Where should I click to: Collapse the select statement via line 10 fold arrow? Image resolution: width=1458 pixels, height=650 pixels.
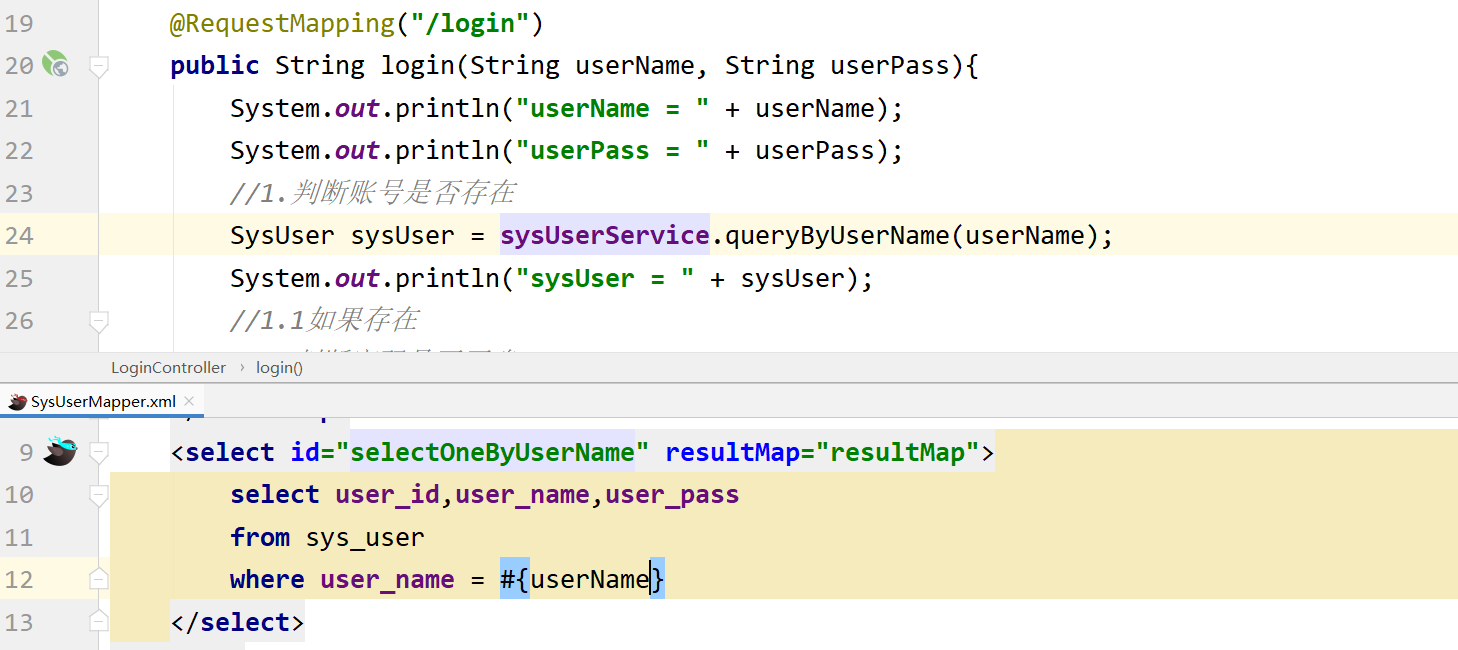tap(97, 494)
